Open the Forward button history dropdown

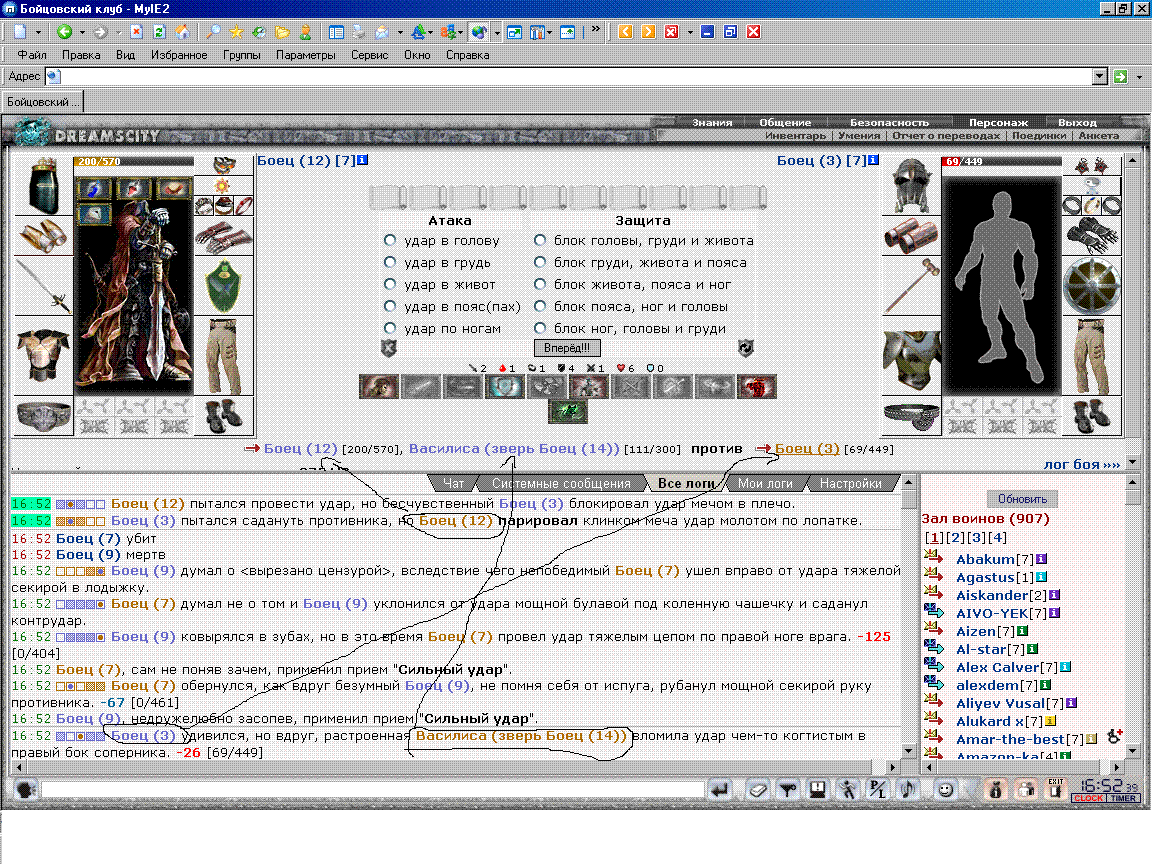(x=118, y=32)
